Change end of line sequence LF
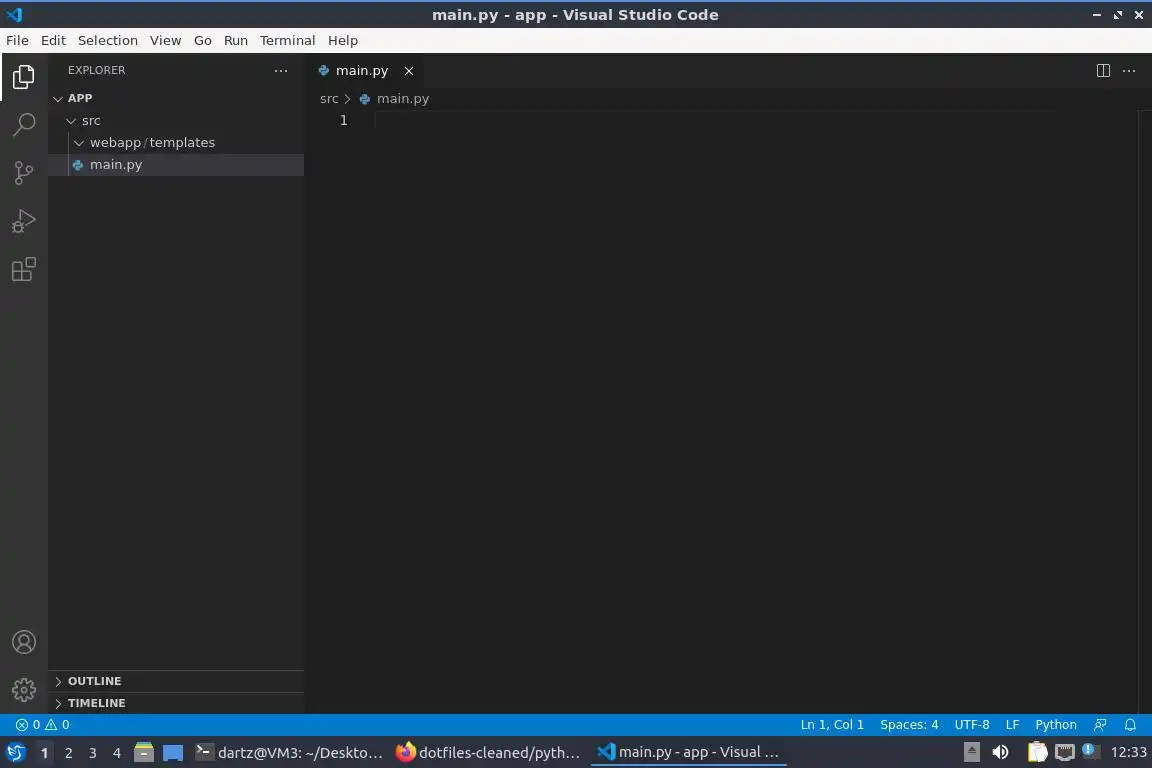Screen dimensions: 1152x768 1012,725
